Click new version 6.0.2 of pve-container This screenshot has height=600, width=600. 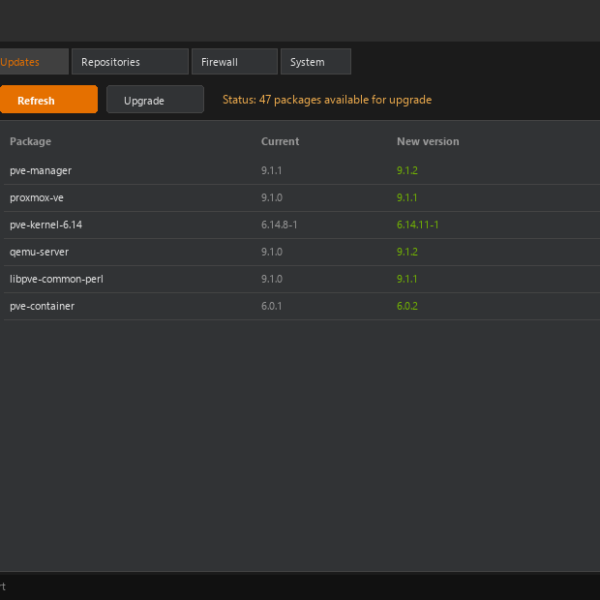(407, 307)
